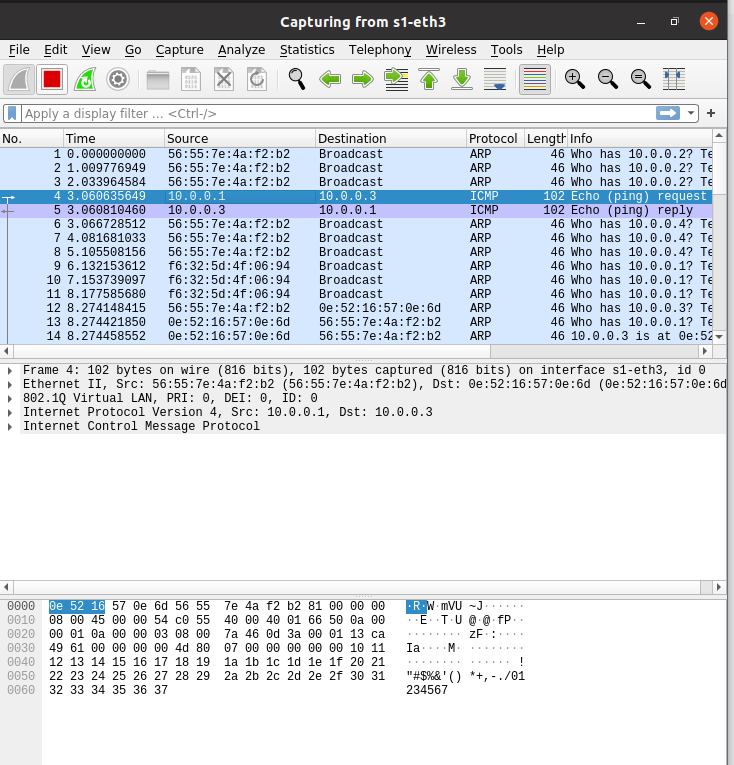Open the Wireless menu

pyautogui.click(x=451, y=50)
